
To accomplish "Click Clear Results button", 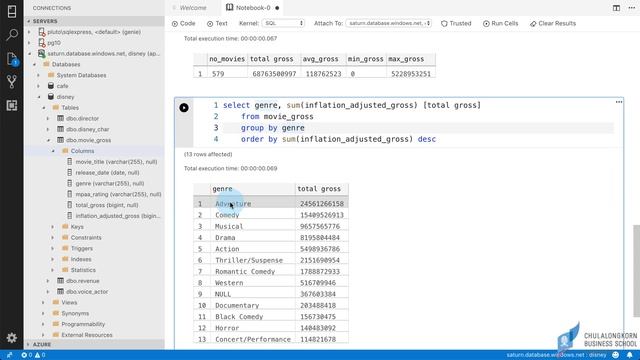I will 553,24.
